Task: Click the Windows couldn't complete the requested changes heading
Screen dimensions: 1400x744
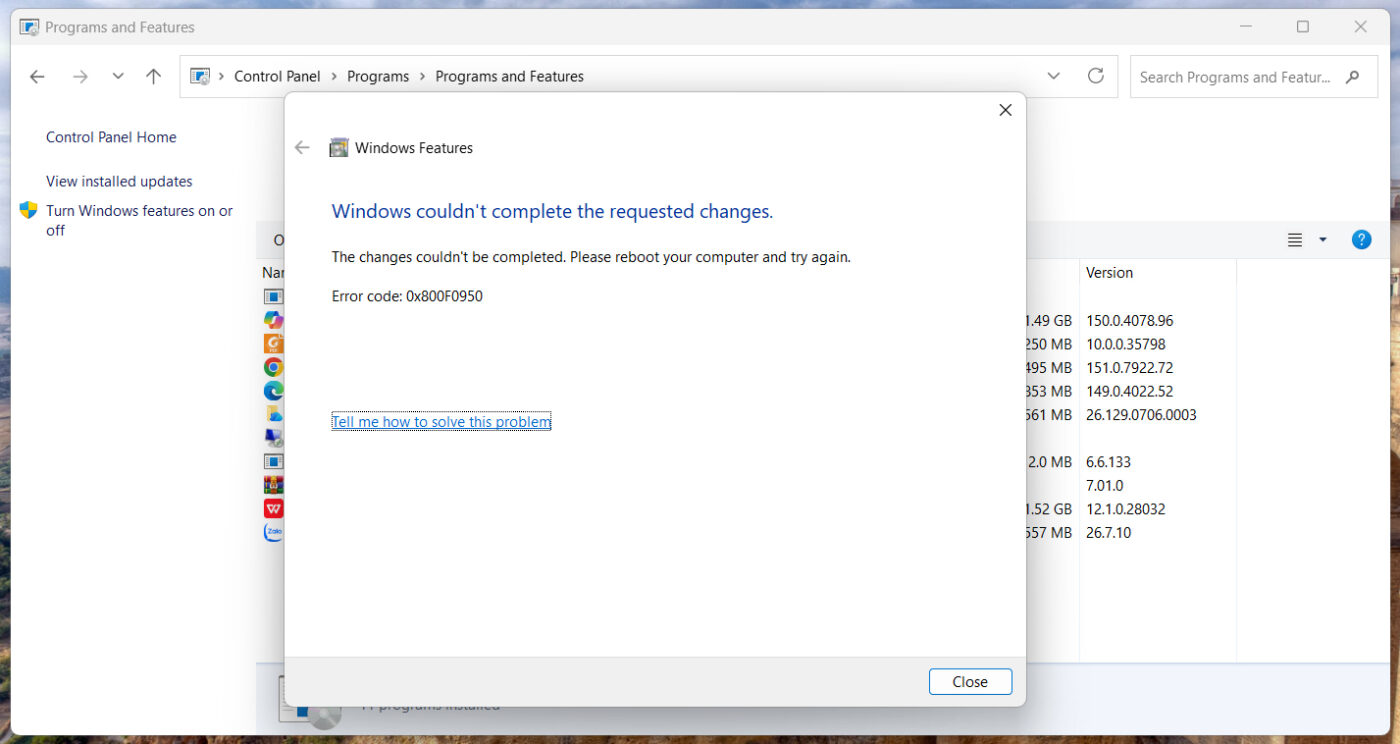Action: click(x=552, y=212)
